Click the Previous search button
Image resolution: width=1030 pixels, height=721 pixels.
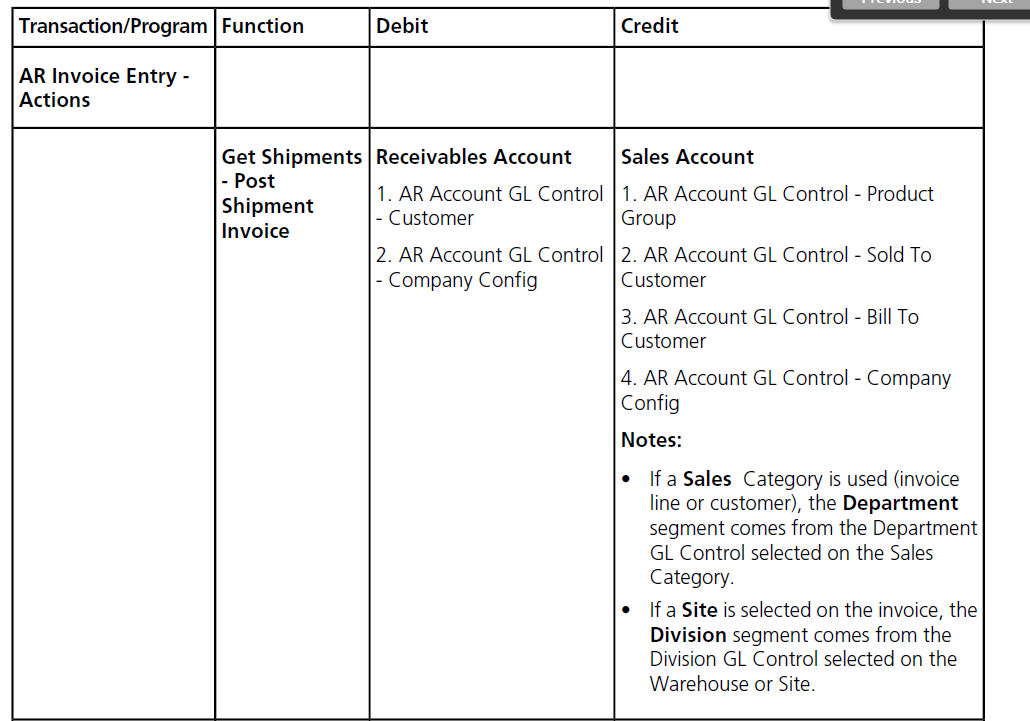click(x=890, y=3)
